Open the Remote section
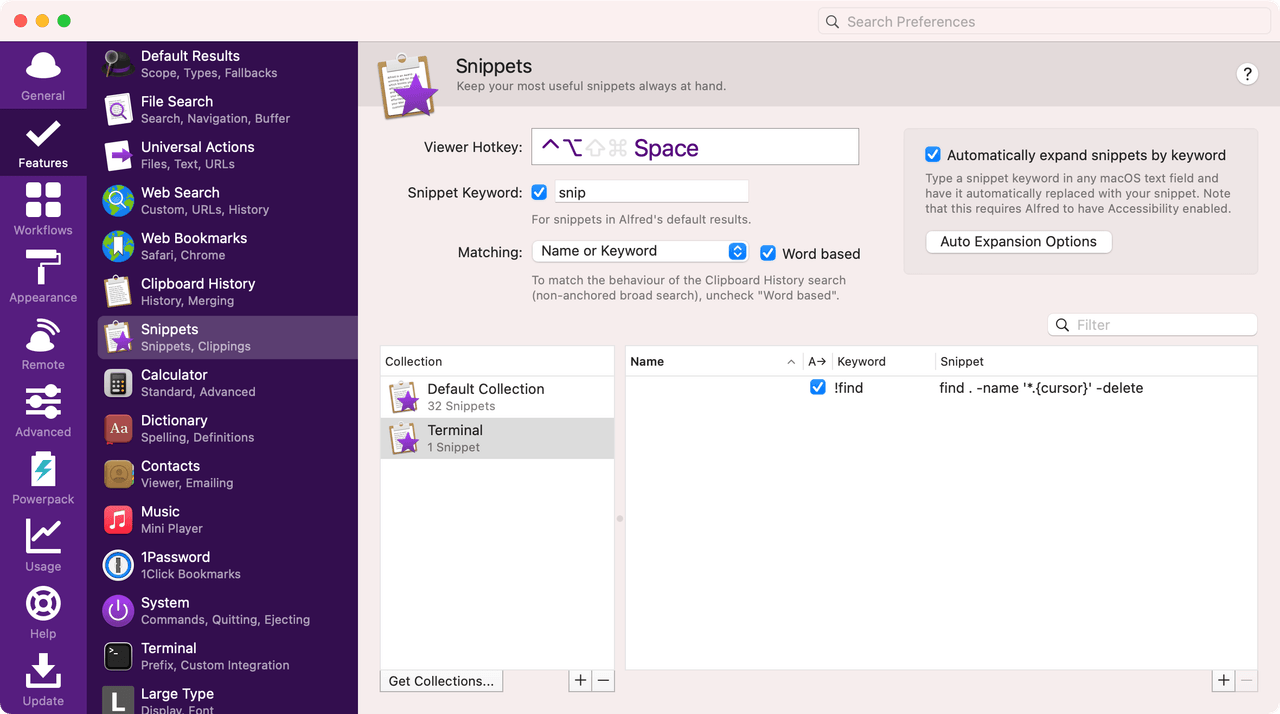The height and width of the screenshot is (714, 1280). [43, 344]
